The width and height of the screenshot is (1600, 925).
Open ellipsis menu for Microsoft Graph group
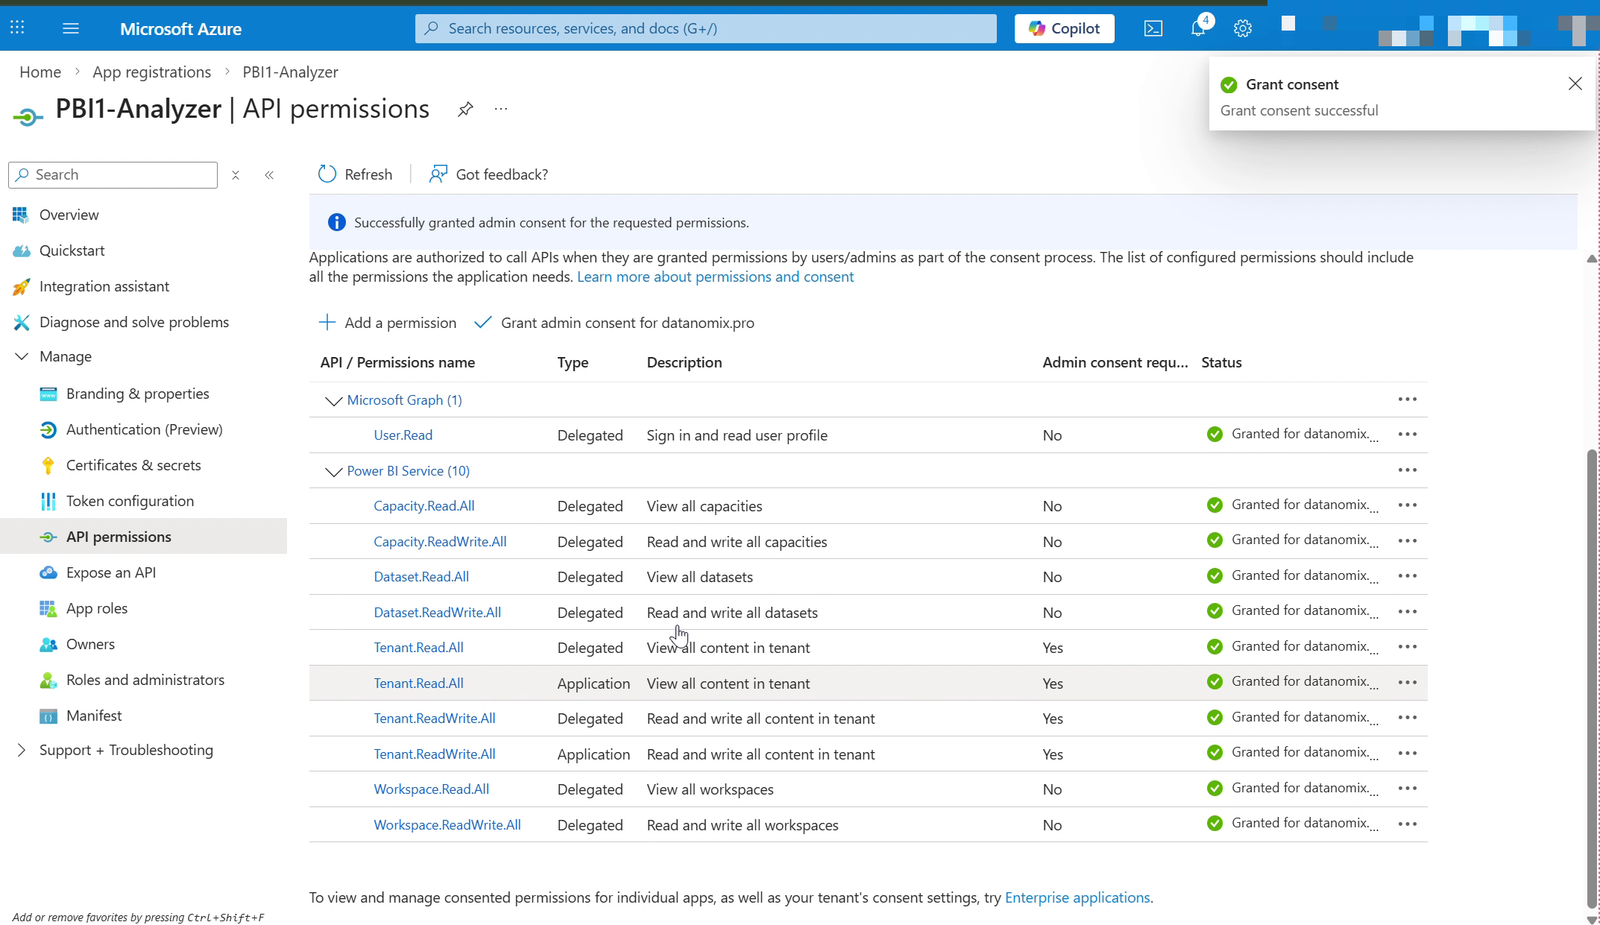(x=1407, y=399)
